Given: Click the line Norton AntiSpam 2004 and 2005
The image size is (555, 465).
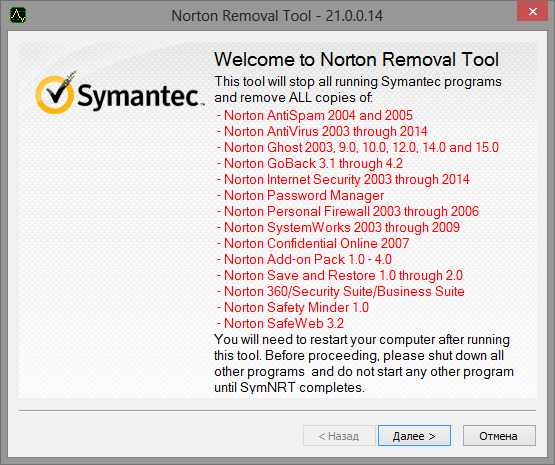Looking at the screenshot, I should pos(315,115).
